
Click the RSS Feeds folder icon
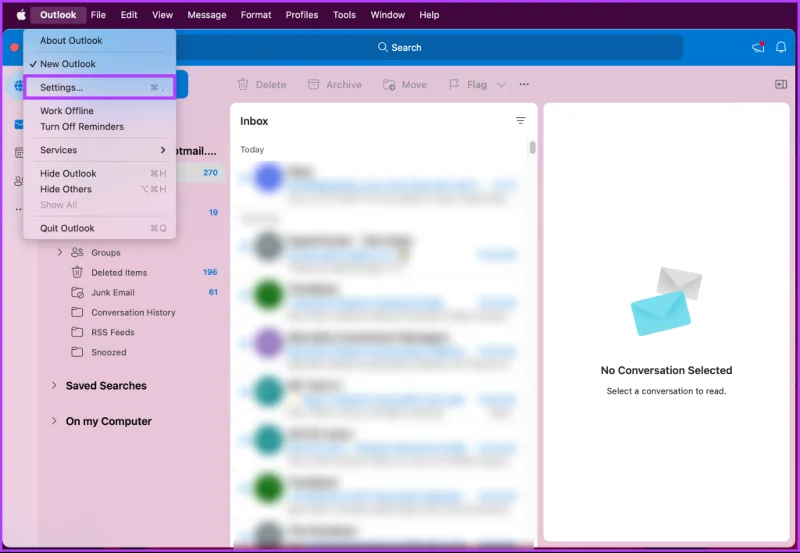(x=77, y=332)
